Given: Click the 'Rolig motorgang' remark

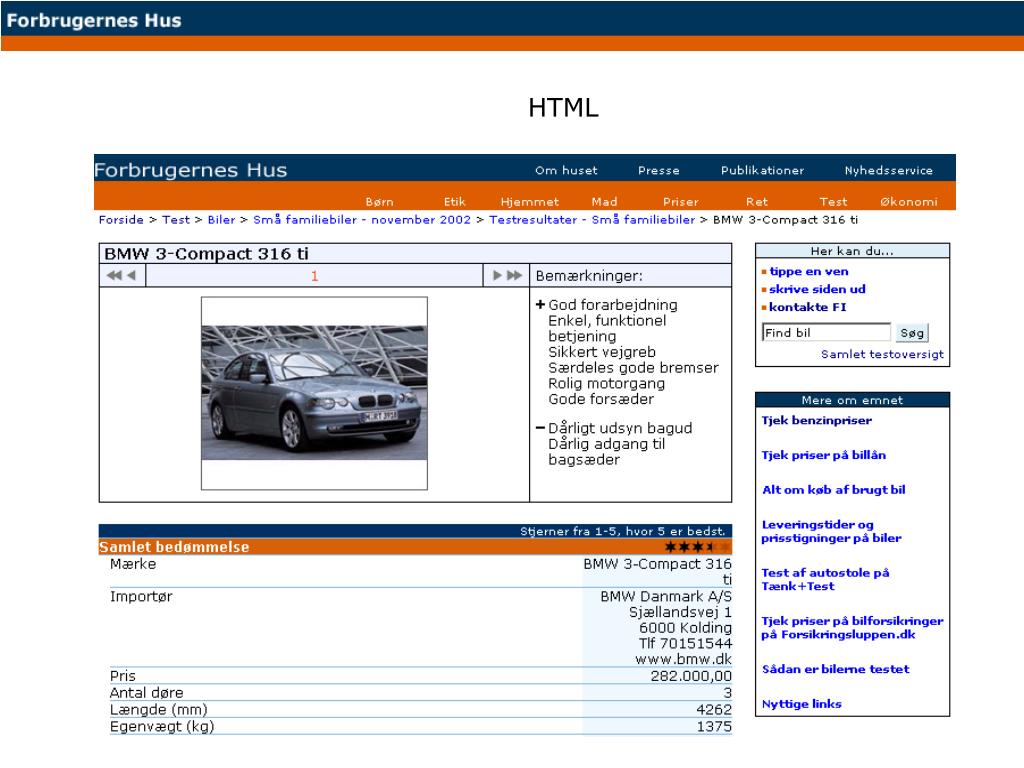Looking at the screenshot, I should pyautogui.click(x=607, y=383).
